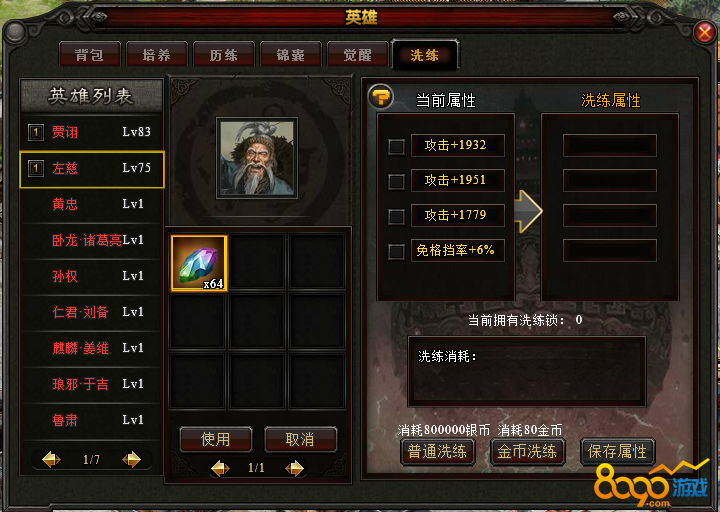Tick the checkbox beside 攻击+1951
Screen dimensions: 720x512
click(x=396, y=181)
